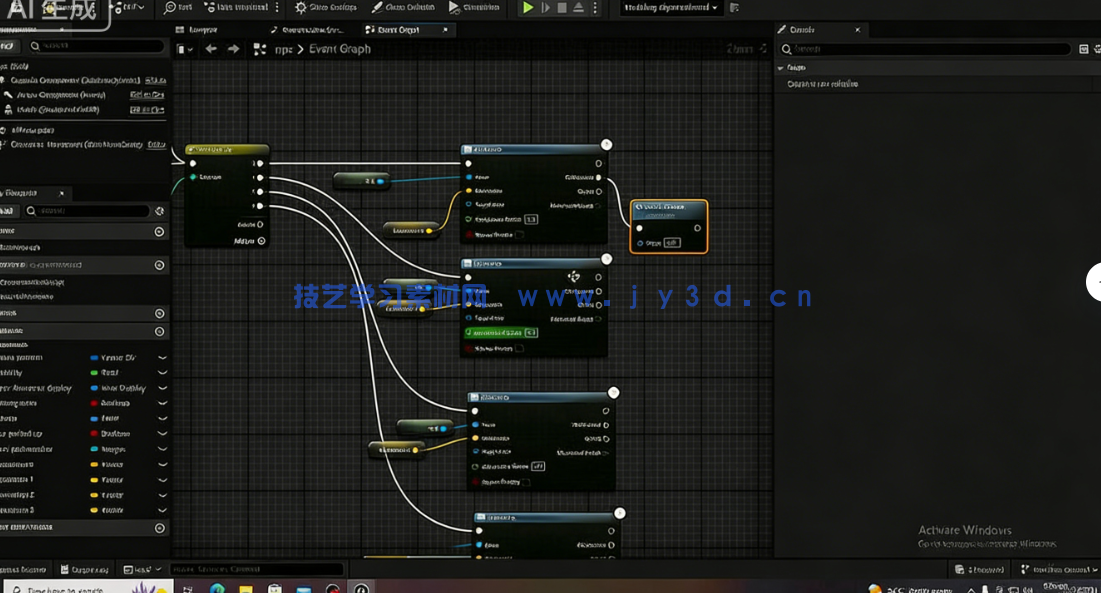Click the plus button on Variables section
This screenshot has height=593, width=1101.
tap(159, 331)
